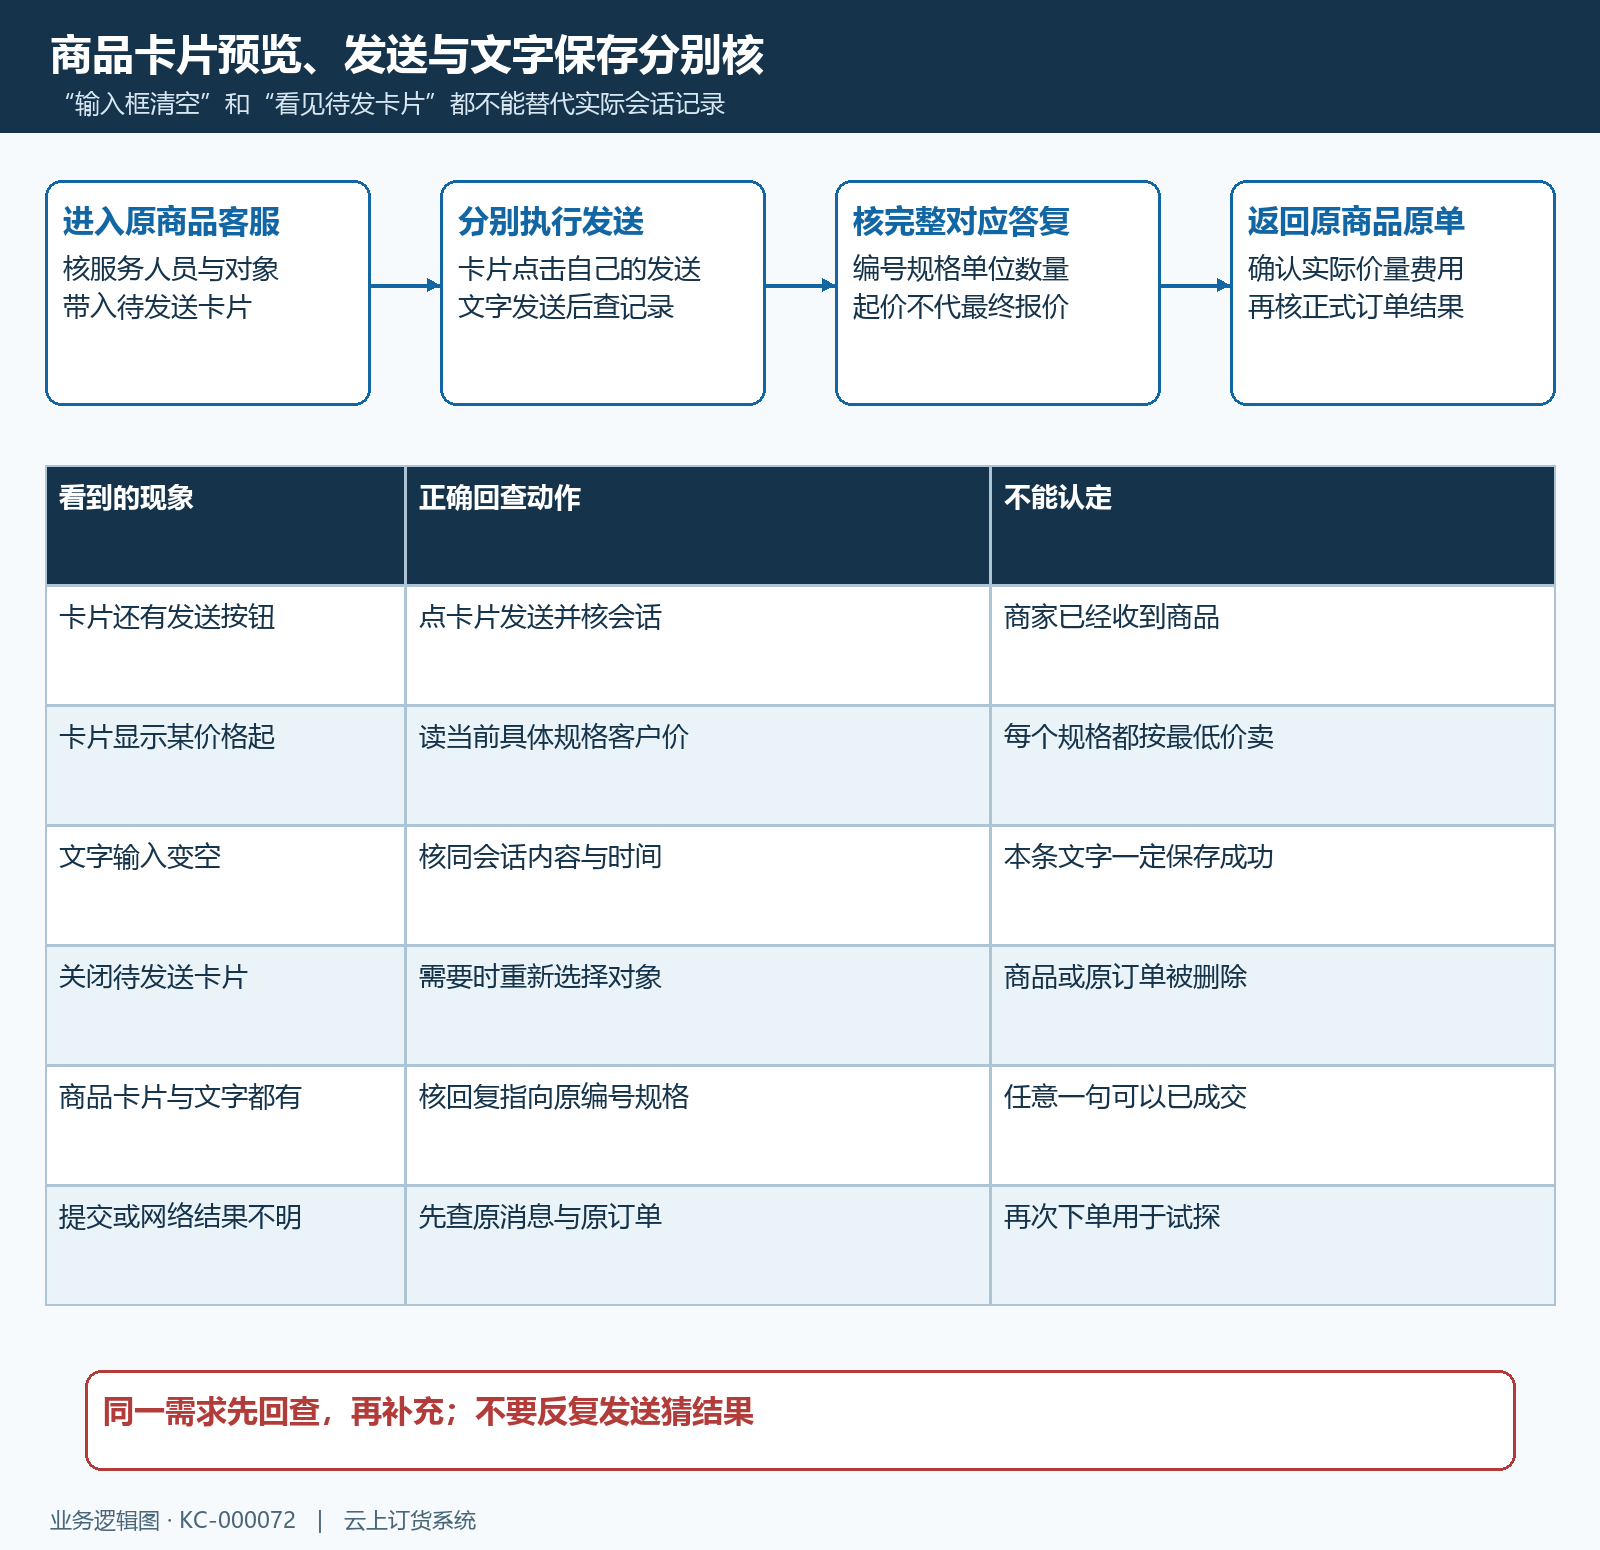1600x1550 pixels.
Task: Click the cell 商家已经收到商品
Action: 1273,645
